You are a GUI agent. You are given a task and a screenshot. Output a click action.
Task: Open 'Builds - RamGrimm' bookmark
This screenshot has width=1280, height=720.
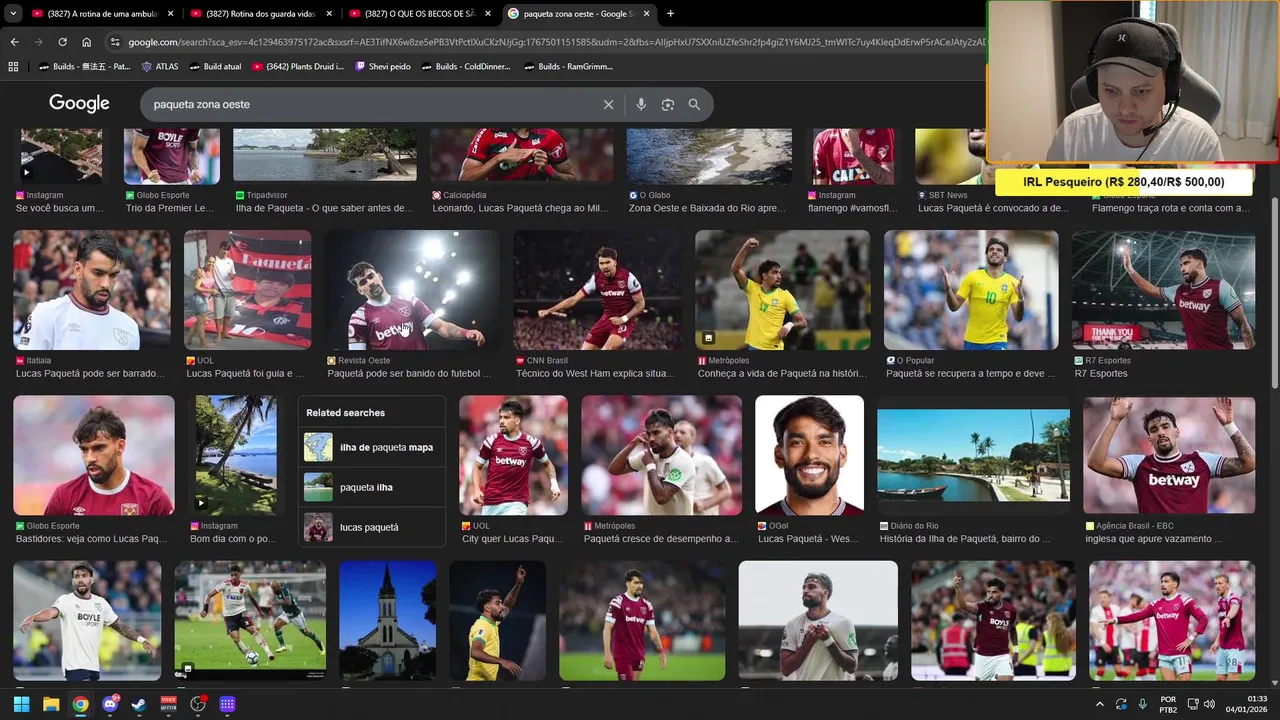568,67
